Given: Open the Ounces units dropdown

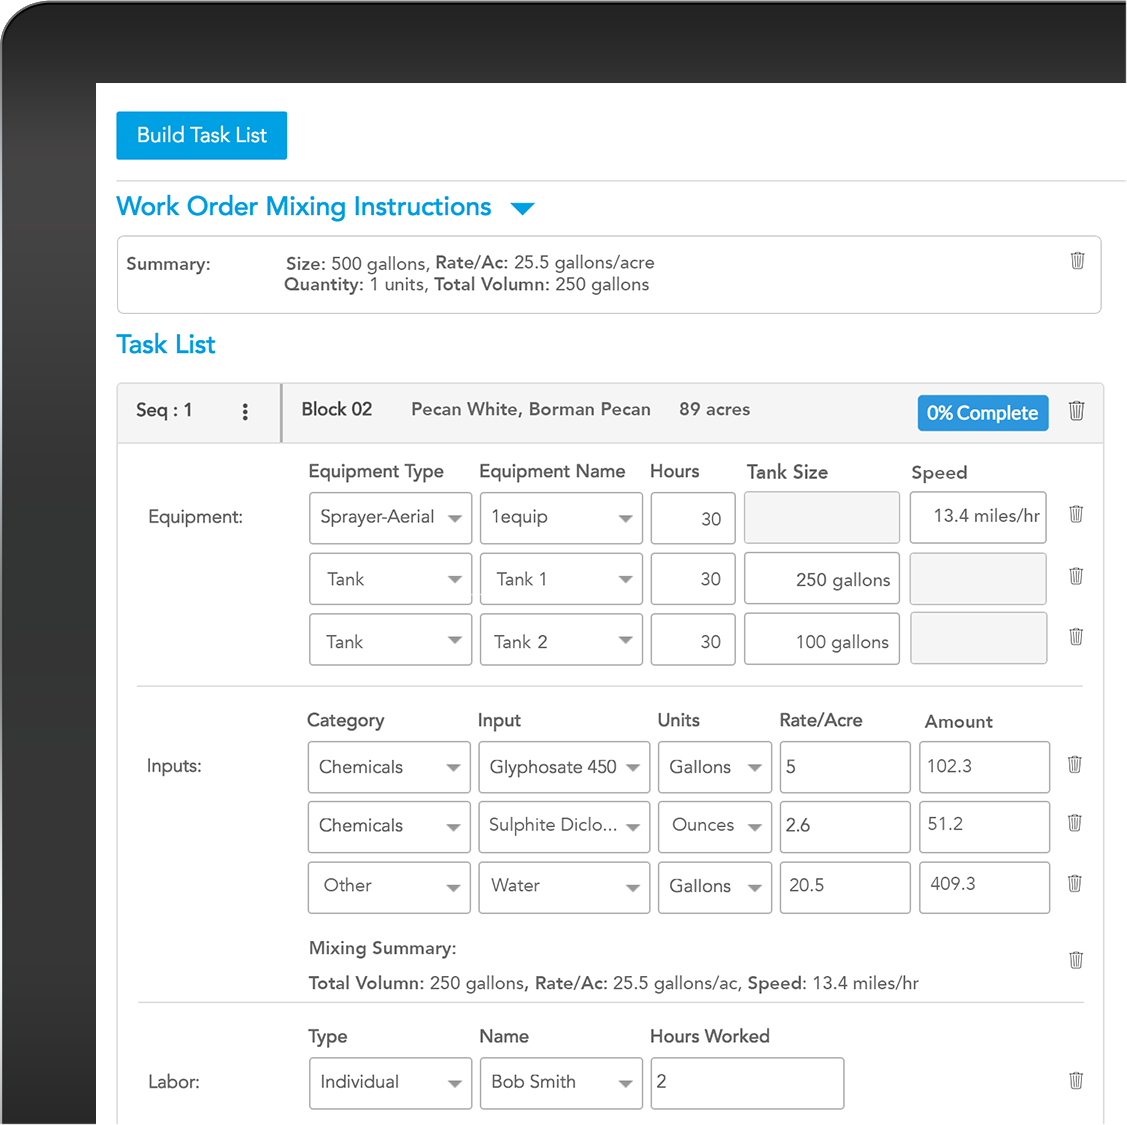Looking at the screenshot, I should (x=714, y=827).
